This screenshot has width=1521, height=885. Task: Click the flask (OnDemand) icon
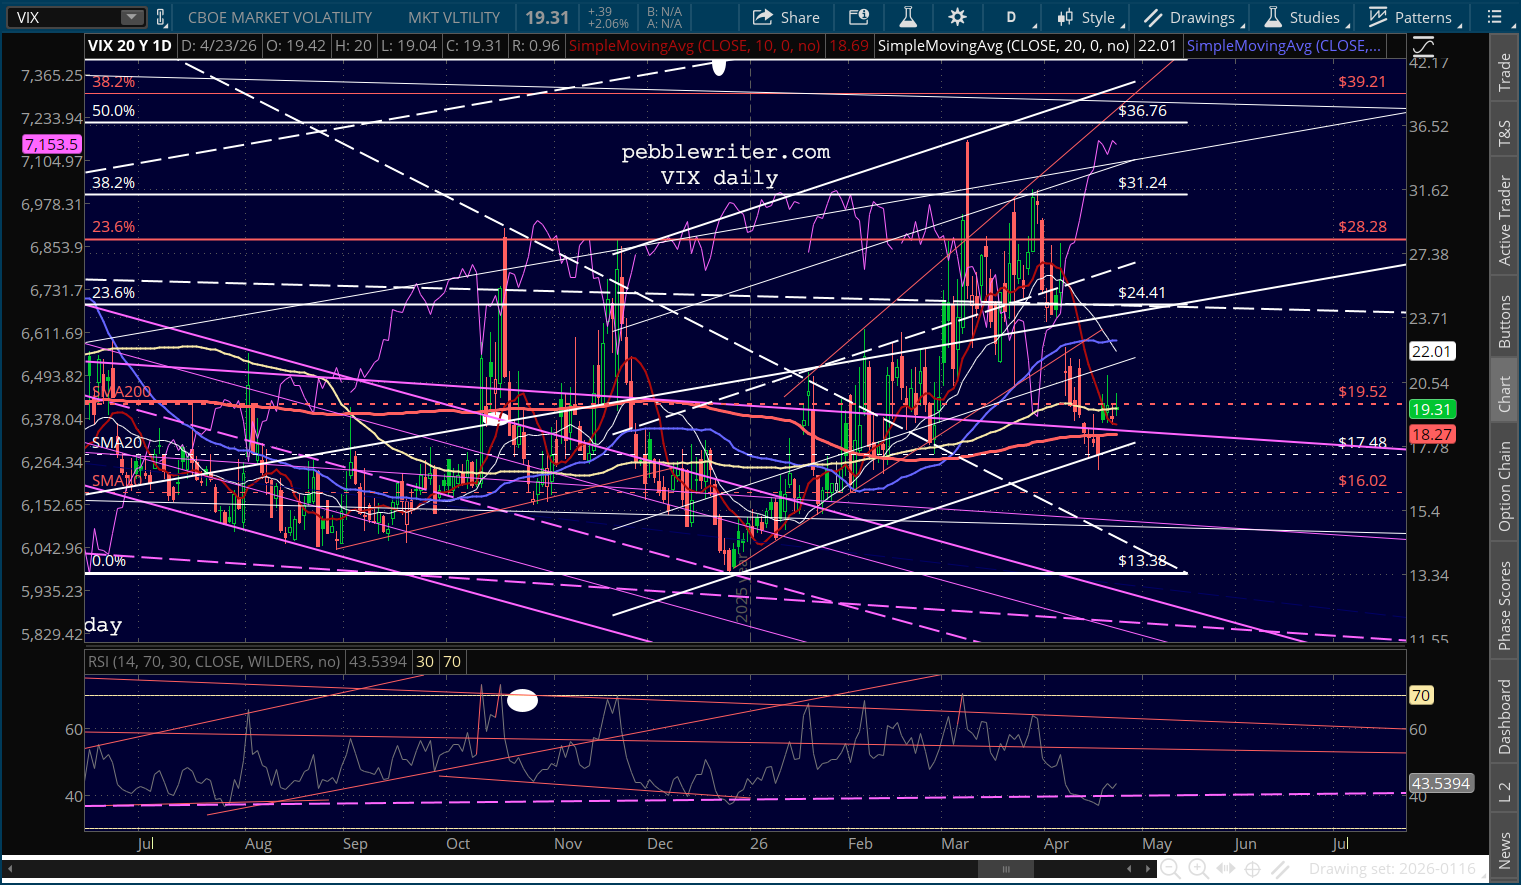point(908,17)
